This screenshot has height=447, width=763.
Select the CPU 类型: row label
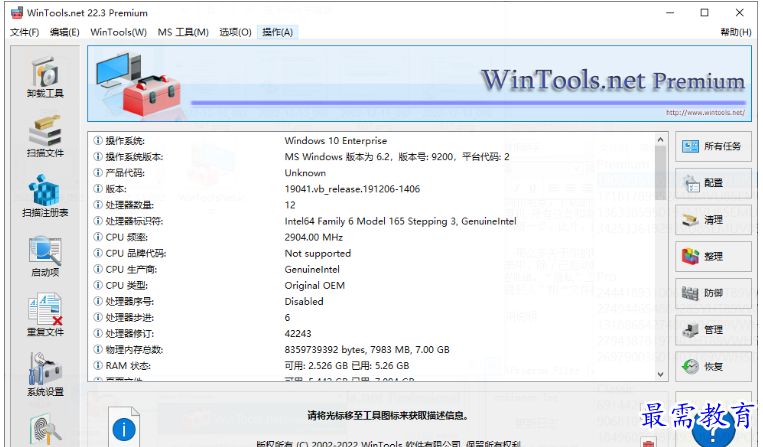(127, 286)
